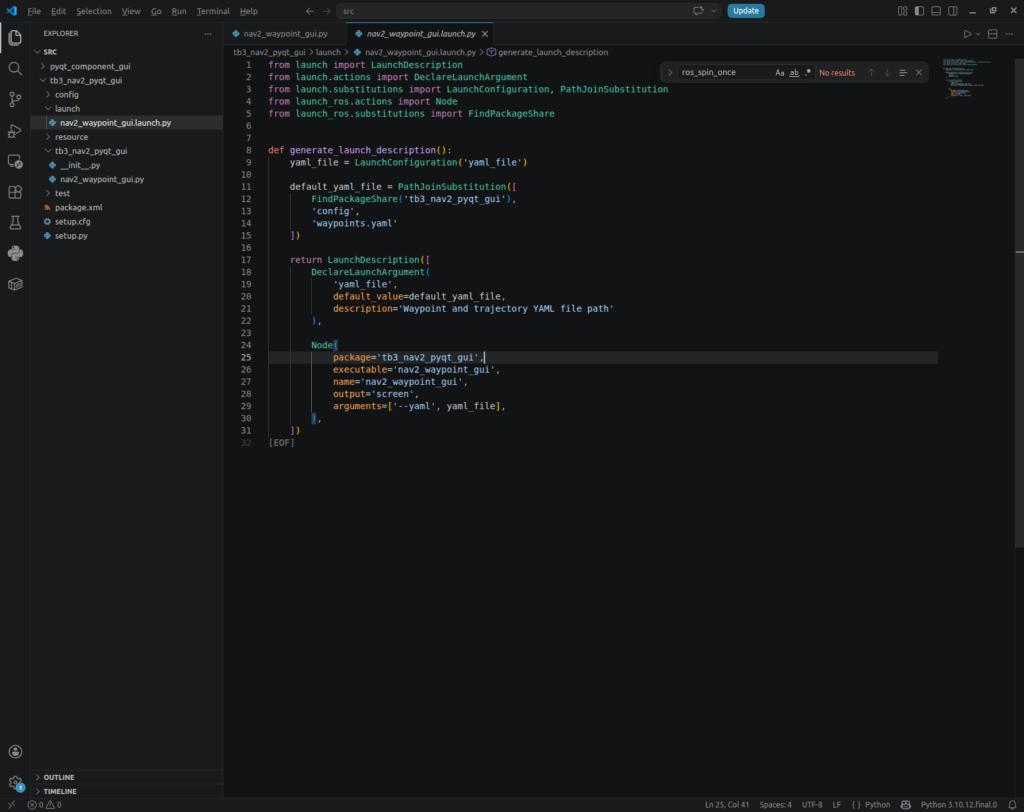Image resolution: width=1024 pixels, height=812 pixels.
Task: Open editor More Actions ellipsis
Action: [1010, 34]
